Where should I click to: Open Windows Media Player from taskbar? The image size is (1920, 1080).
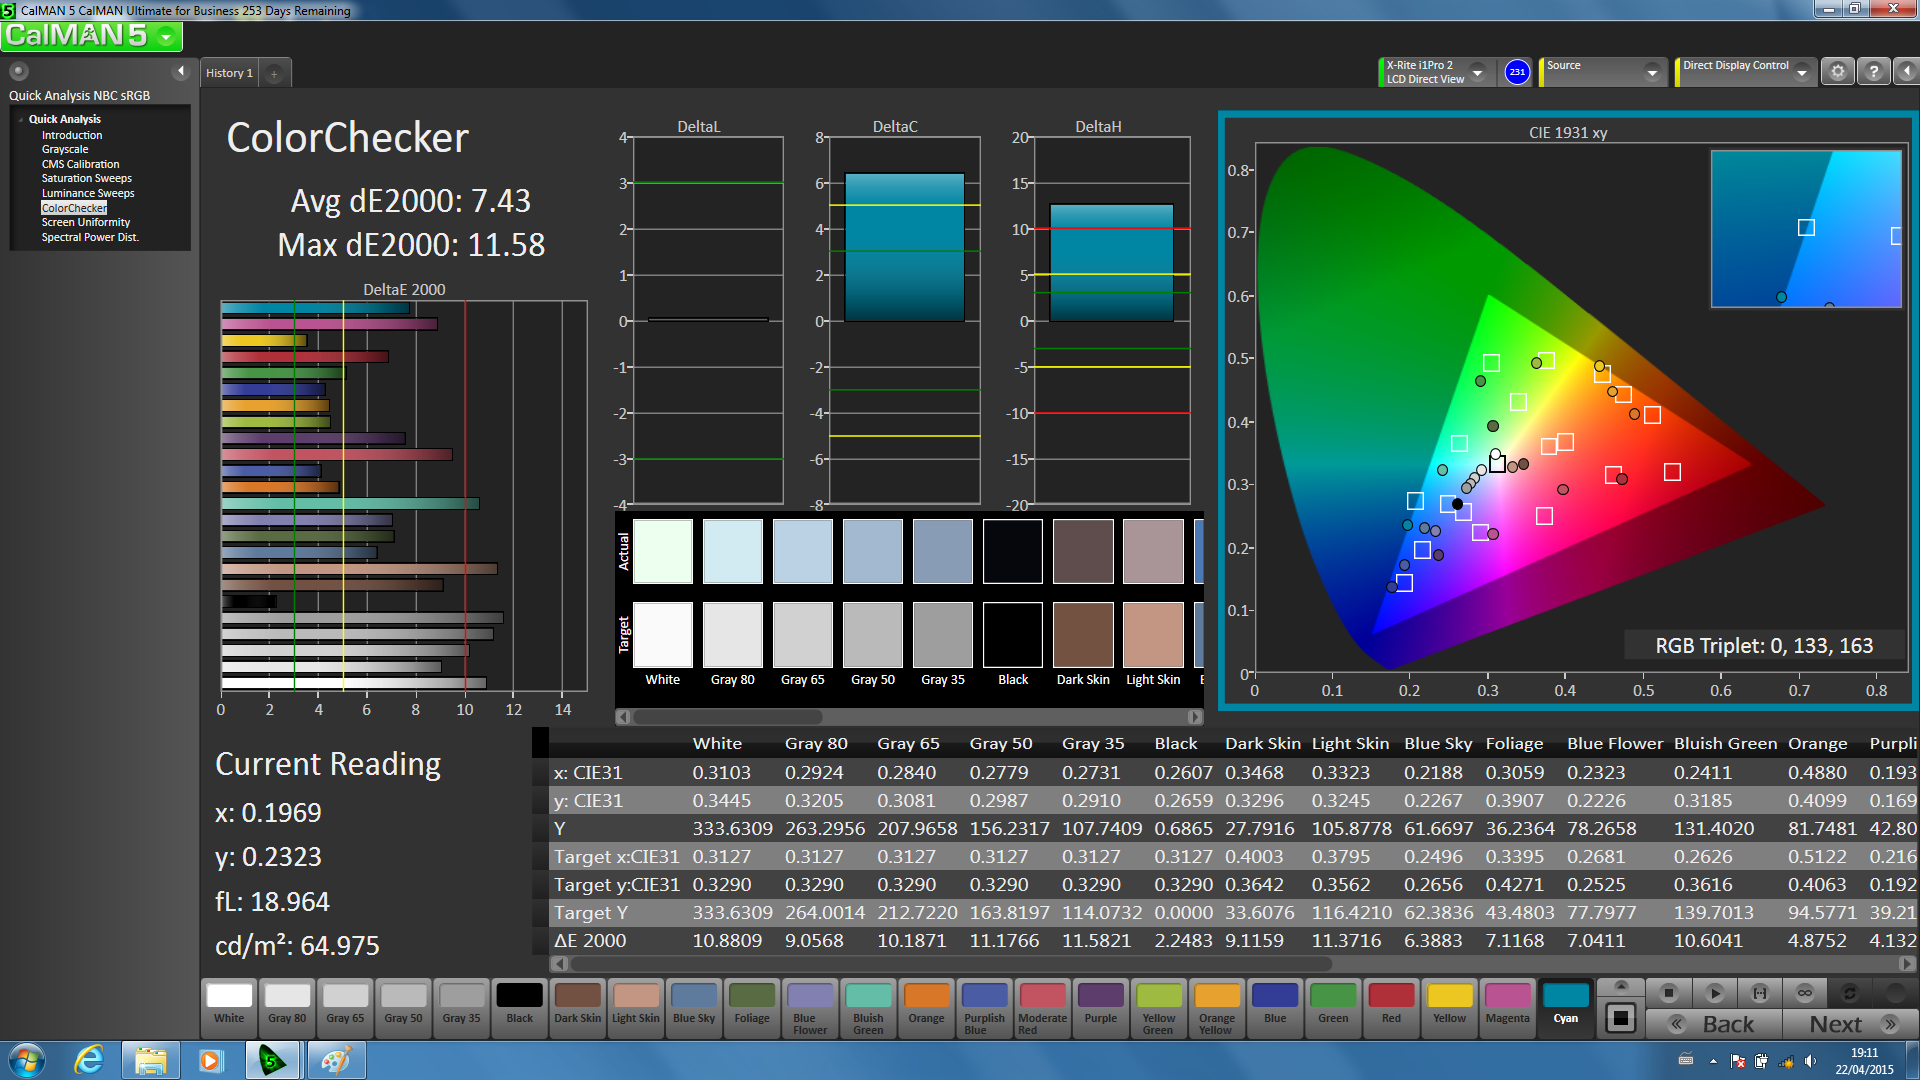click(x=211, y=1060)
